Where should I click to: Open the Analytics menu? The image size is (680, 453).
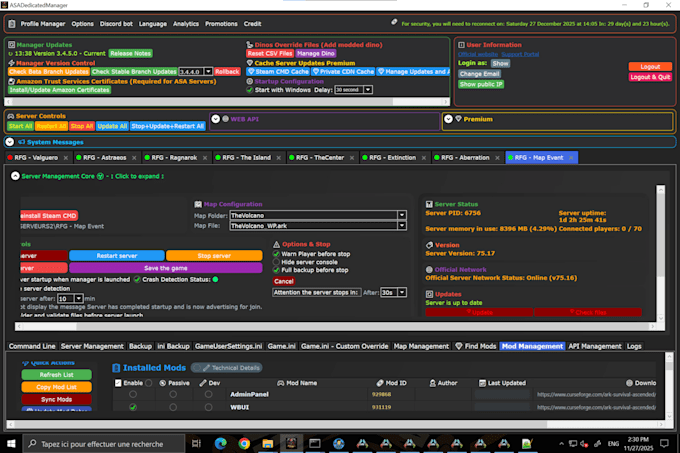click(x=186, y=24)
